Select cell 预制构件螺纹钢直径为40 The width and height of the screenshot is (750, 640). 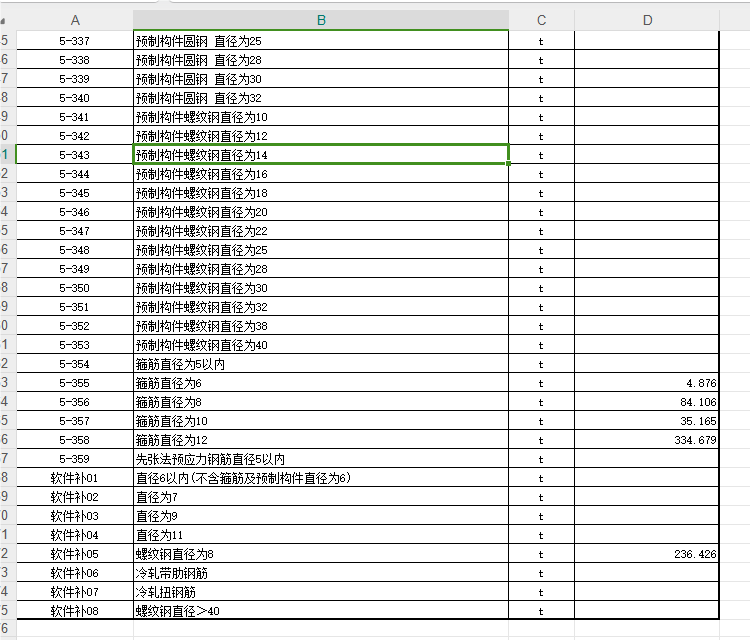pos(321,345)
